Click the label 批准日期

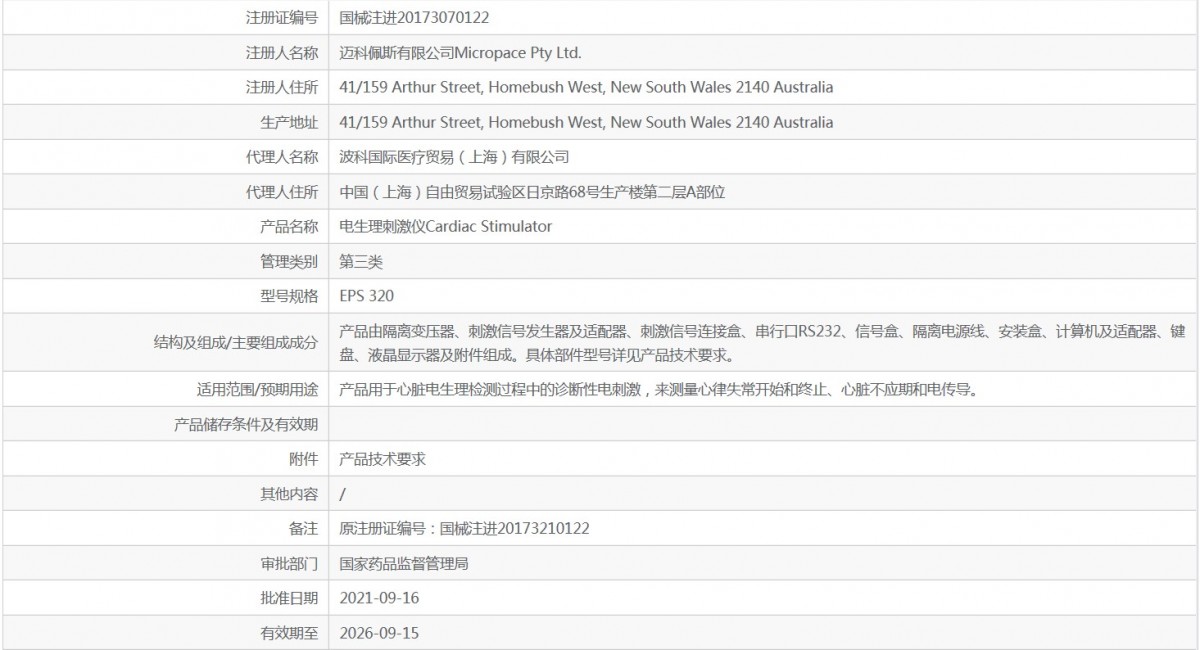289,598
